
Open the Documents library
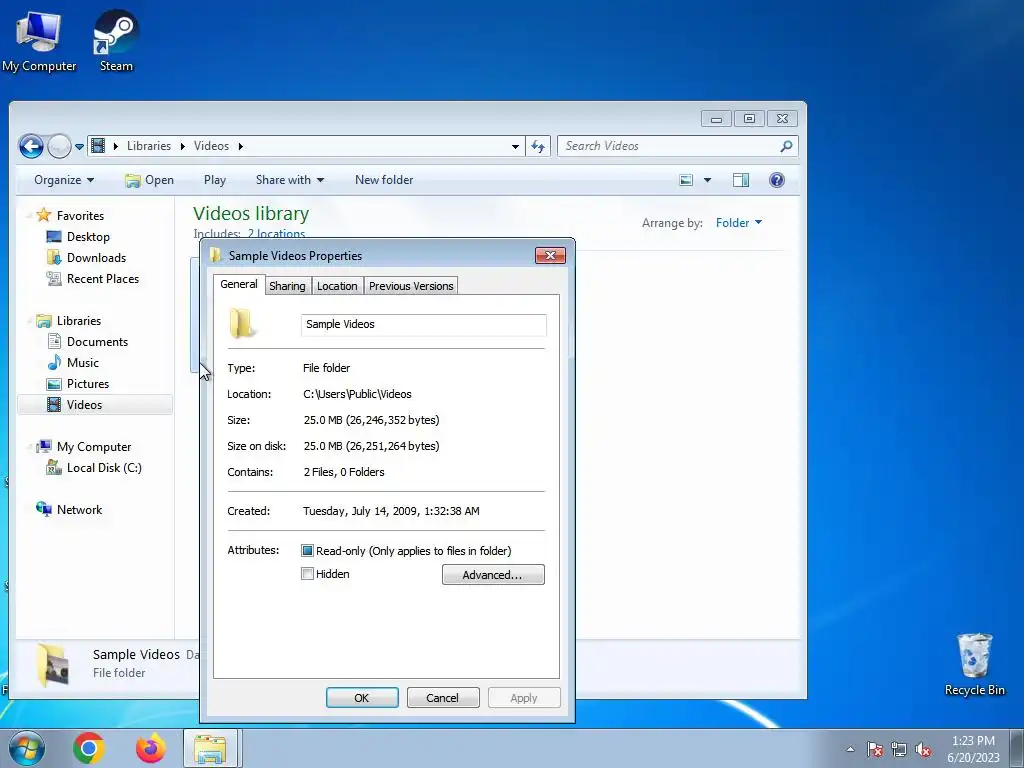(x=97, y=342)
